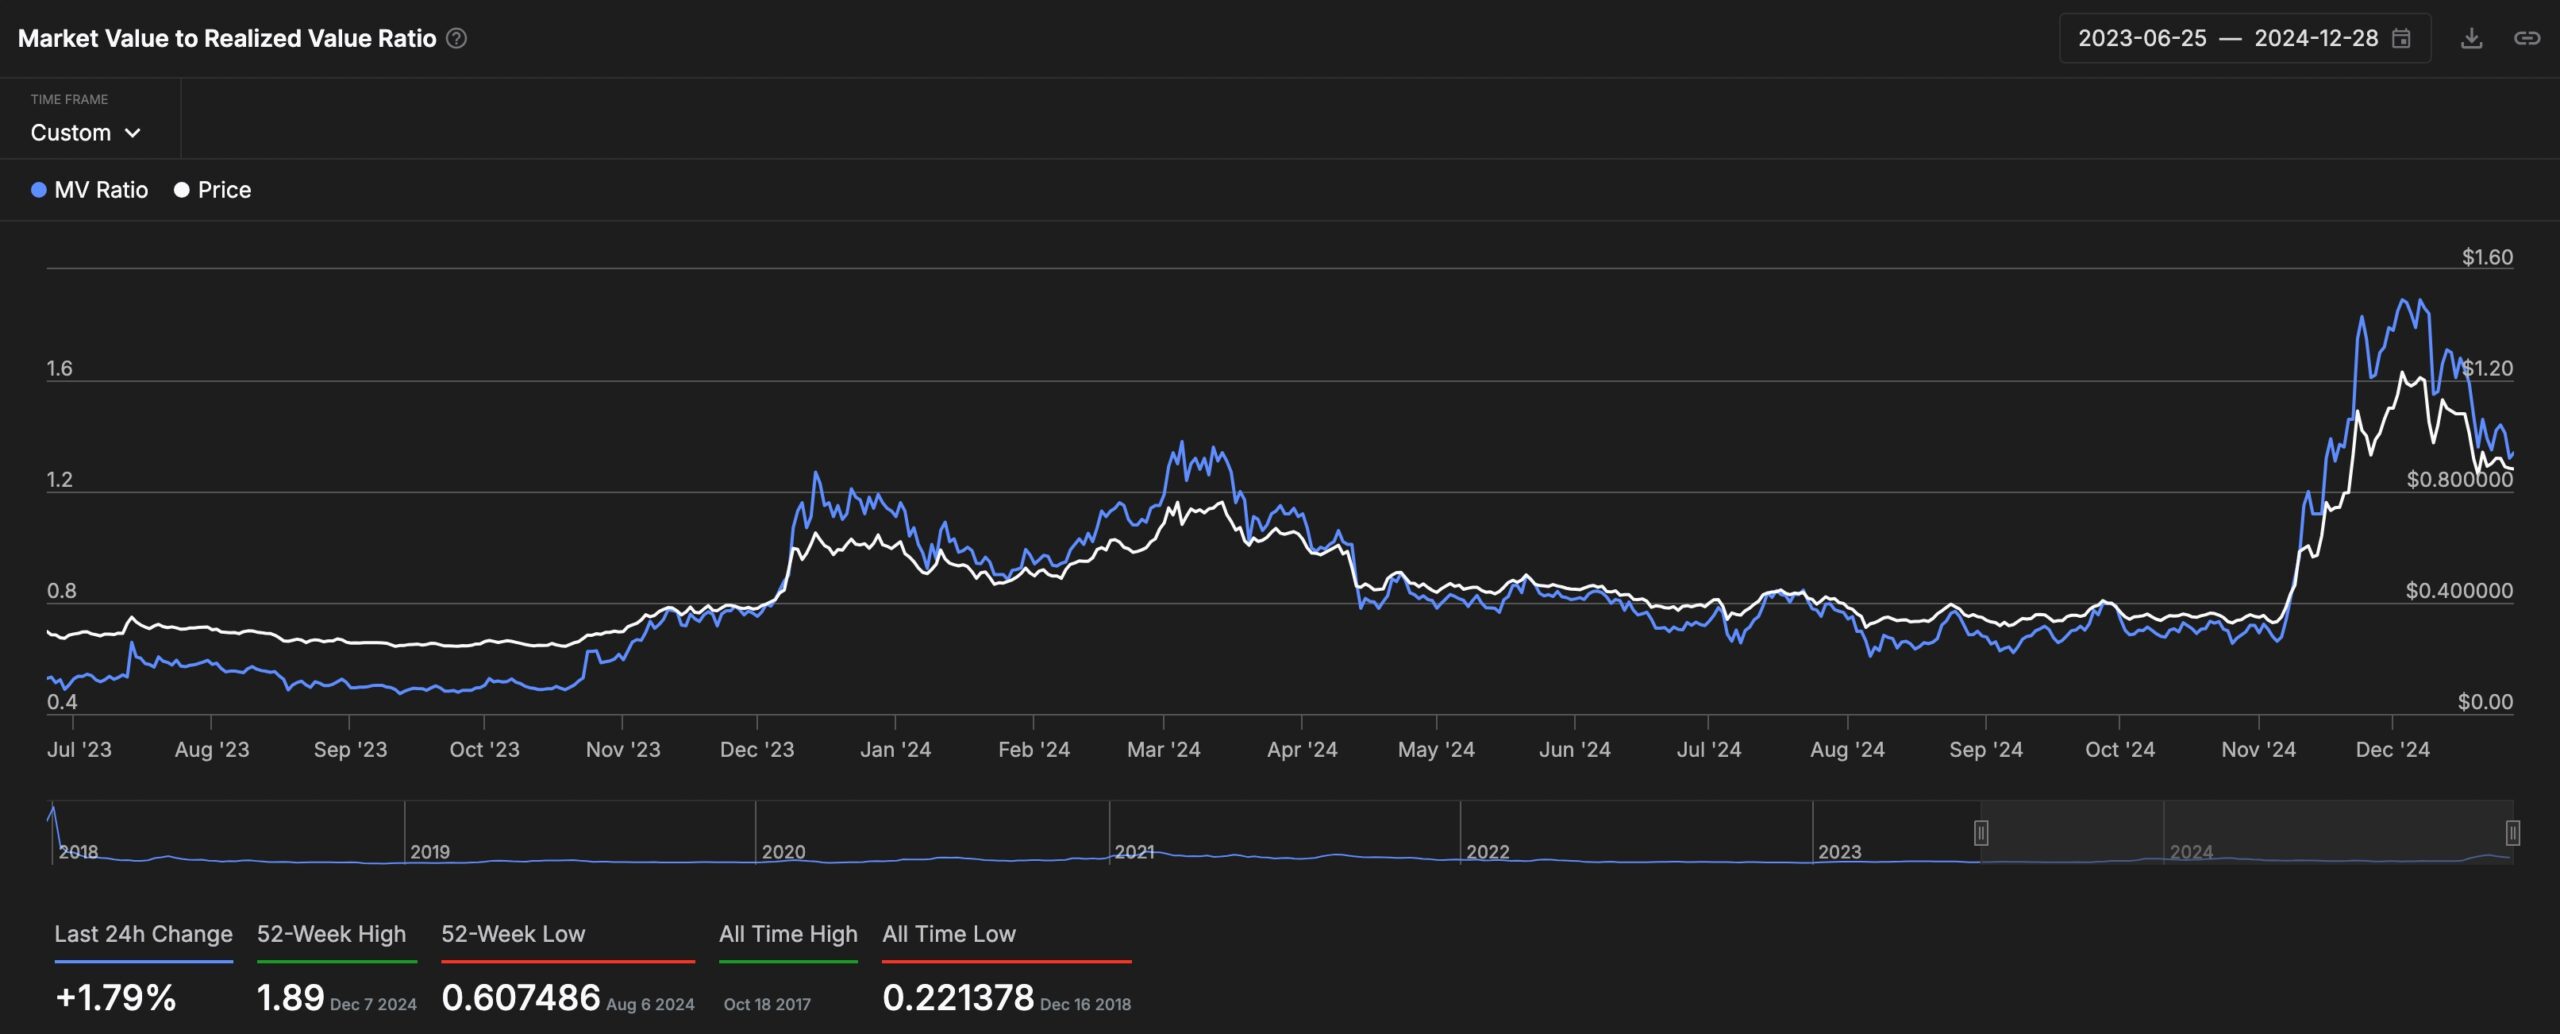Toggle the MV Ratio series legend
This screenshot has height=1034, width=2560.
tap(90, 190)
